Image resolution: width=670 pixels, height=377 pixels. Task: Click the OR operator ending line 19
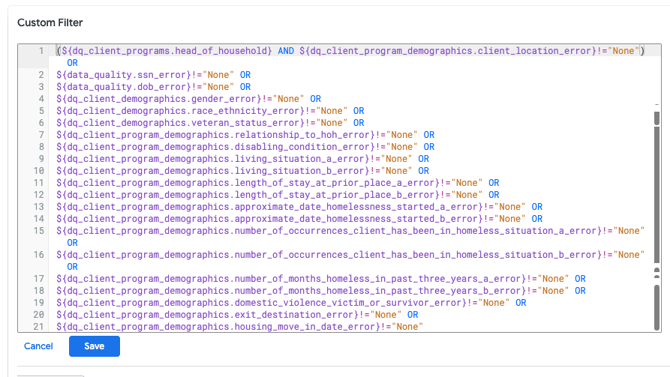(x=521, y=302)
